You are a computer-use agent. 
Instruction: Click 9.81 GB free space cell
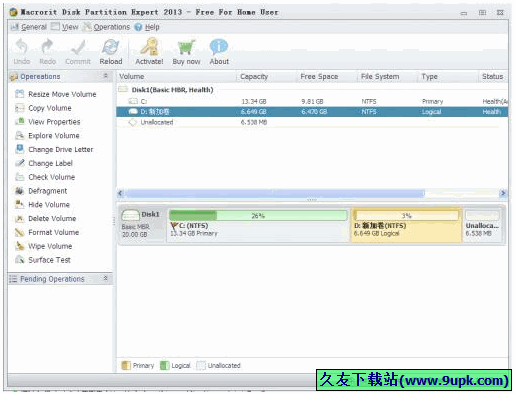pos(312,101)
